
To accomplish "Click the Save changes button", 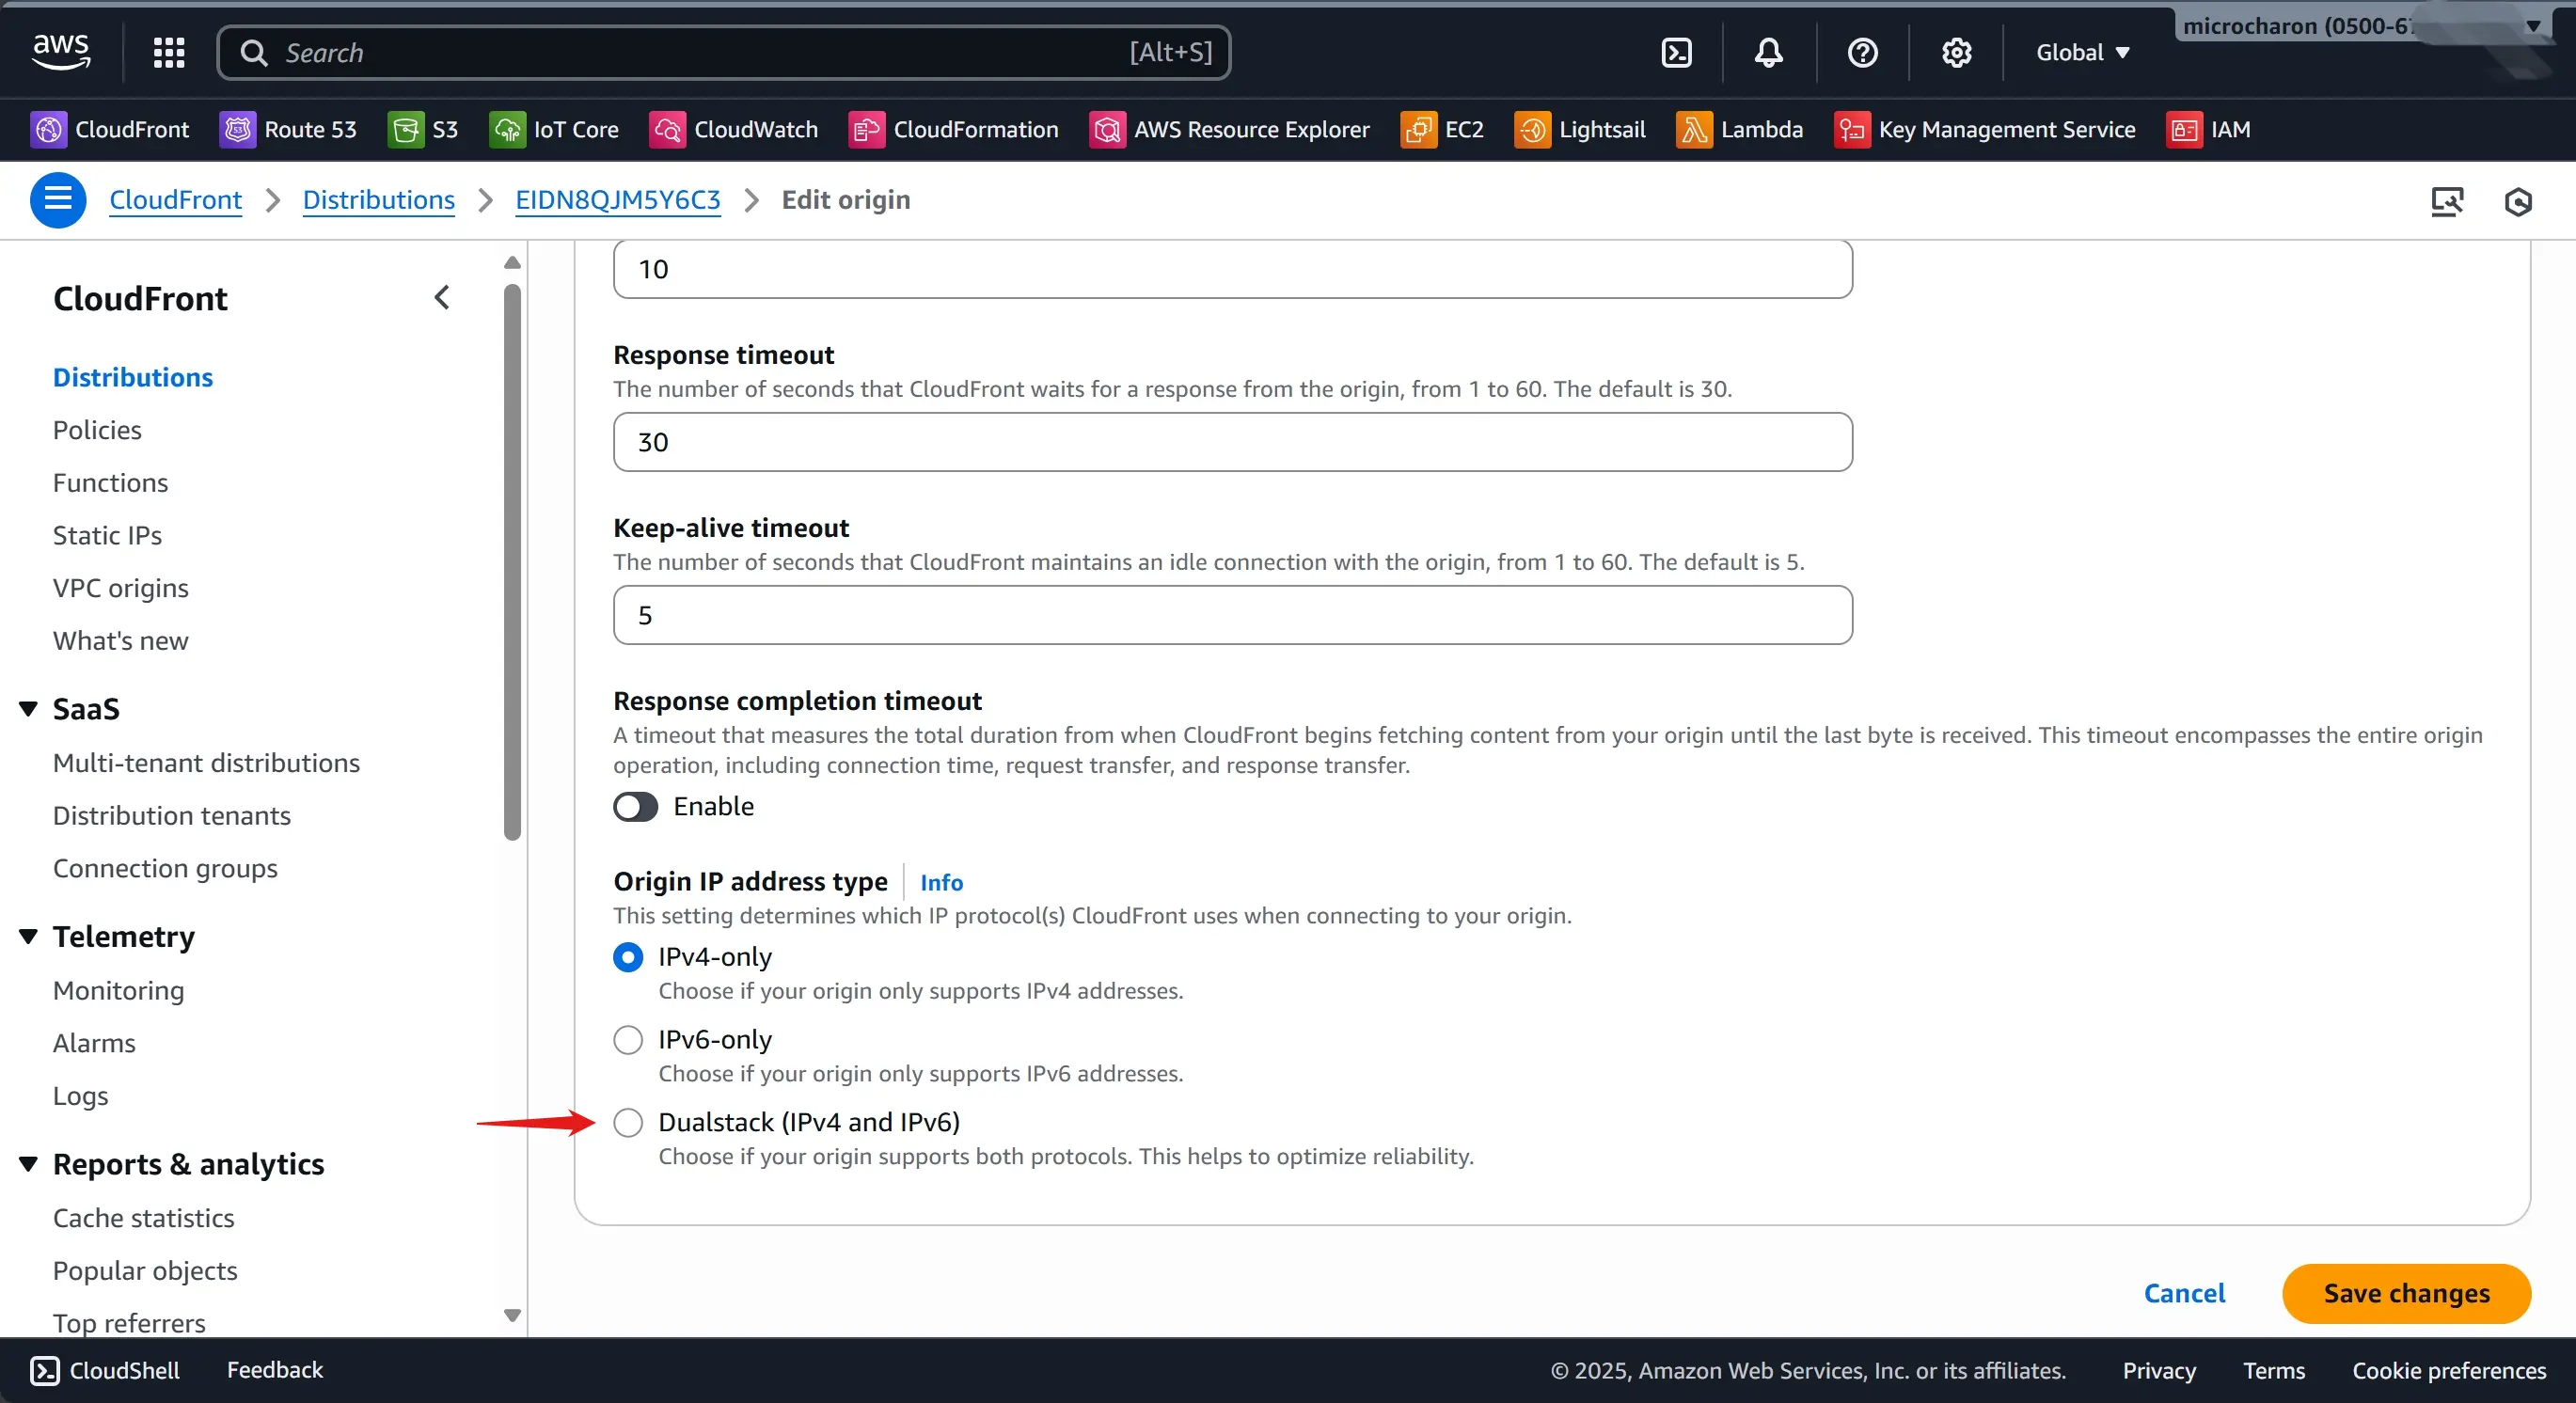I will point(2407,1294).
